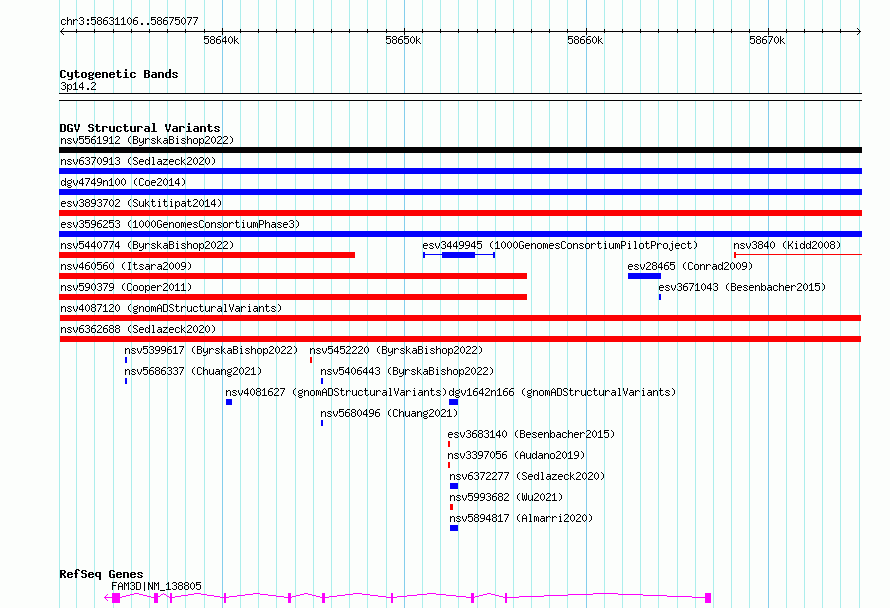Click the blue esv28465 Conrad2009 block
Image resolution: width=890 pixels, height=608 pixels.
click(x=644, y=276)
